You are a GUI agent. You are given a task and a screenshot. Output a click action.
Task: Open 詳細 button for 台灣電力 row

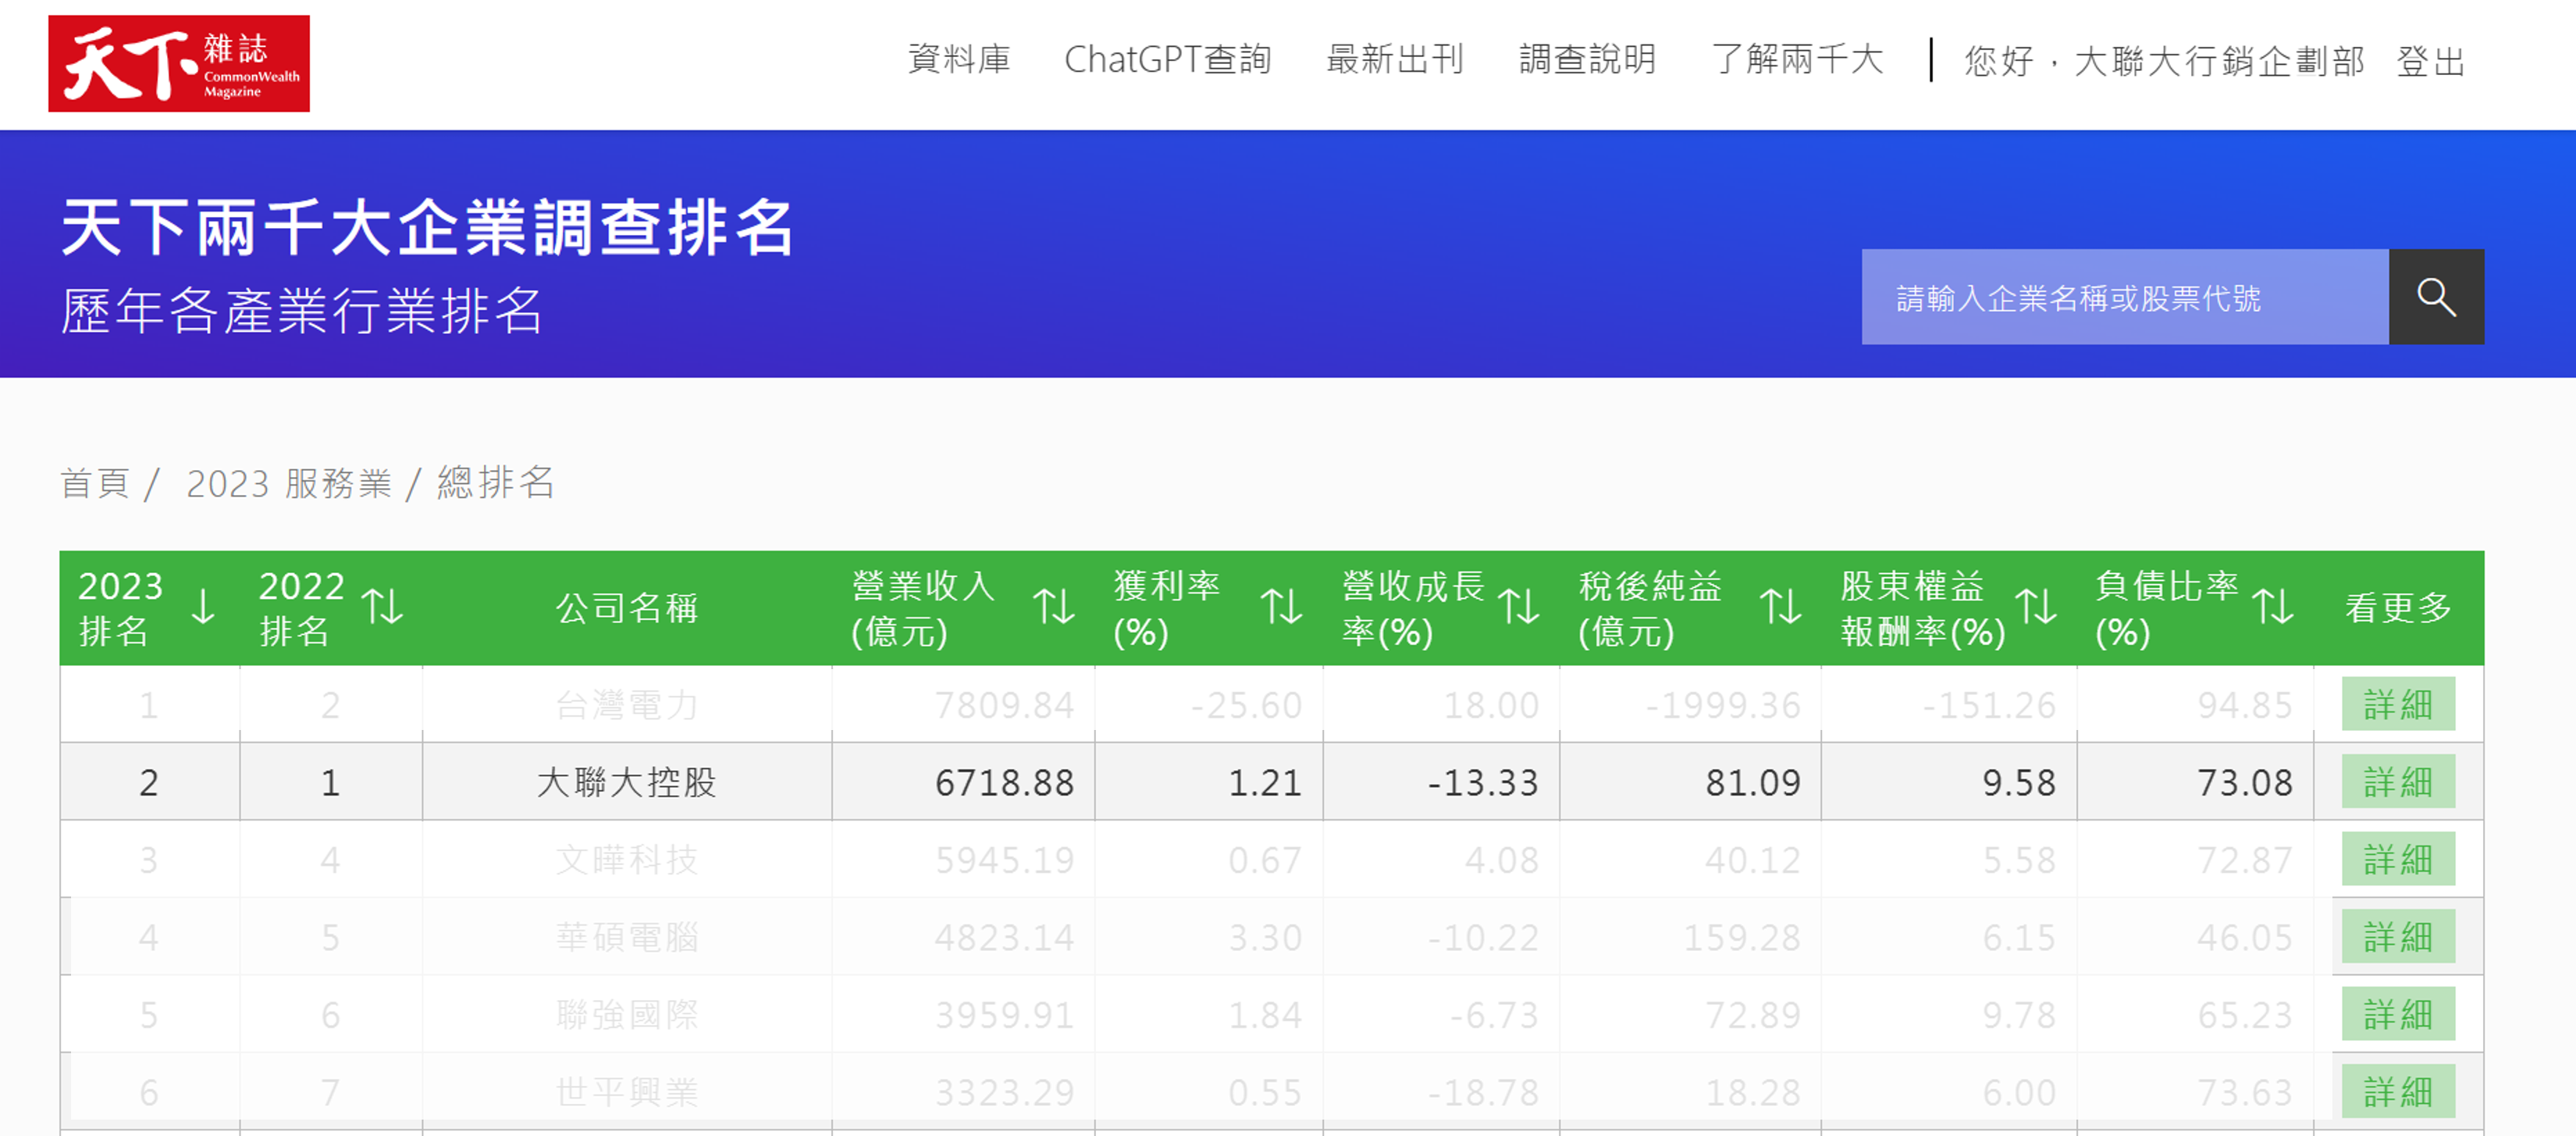click(2397, 705)
